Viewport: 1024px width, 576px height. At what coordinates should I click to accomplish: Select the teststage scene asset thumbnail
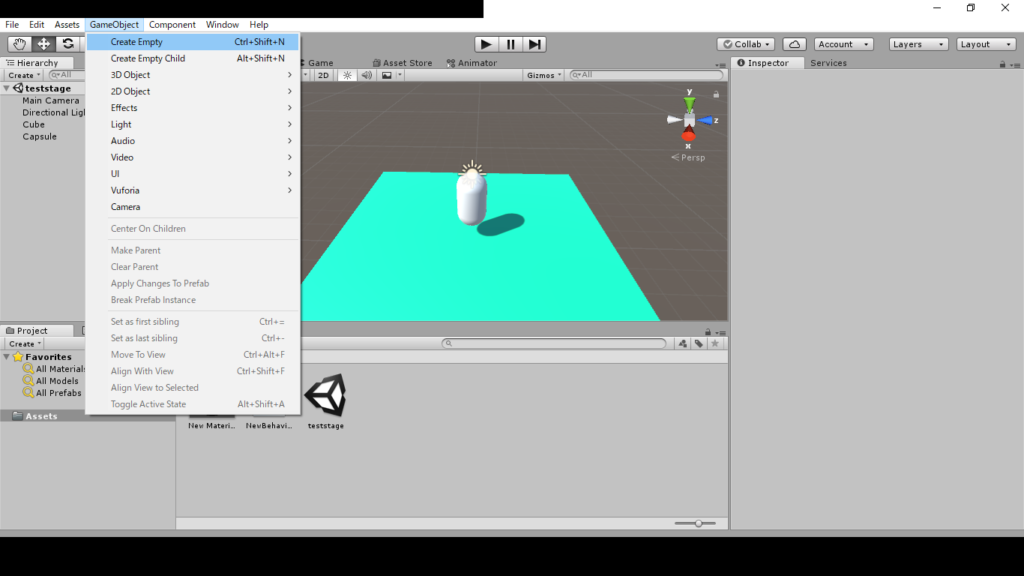[x=325, y=398]
